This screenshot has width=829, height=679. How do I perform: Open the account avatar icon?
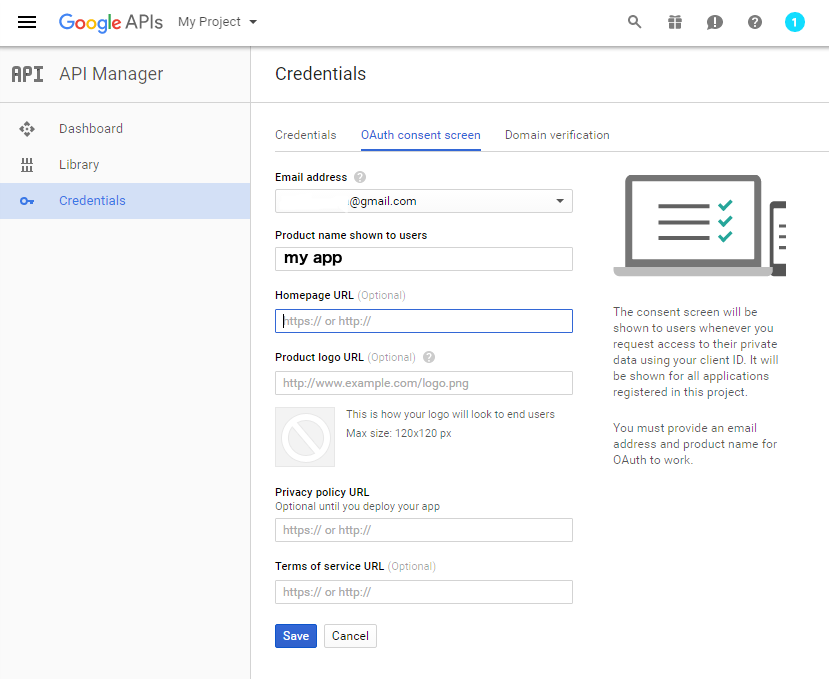[794, 22]
